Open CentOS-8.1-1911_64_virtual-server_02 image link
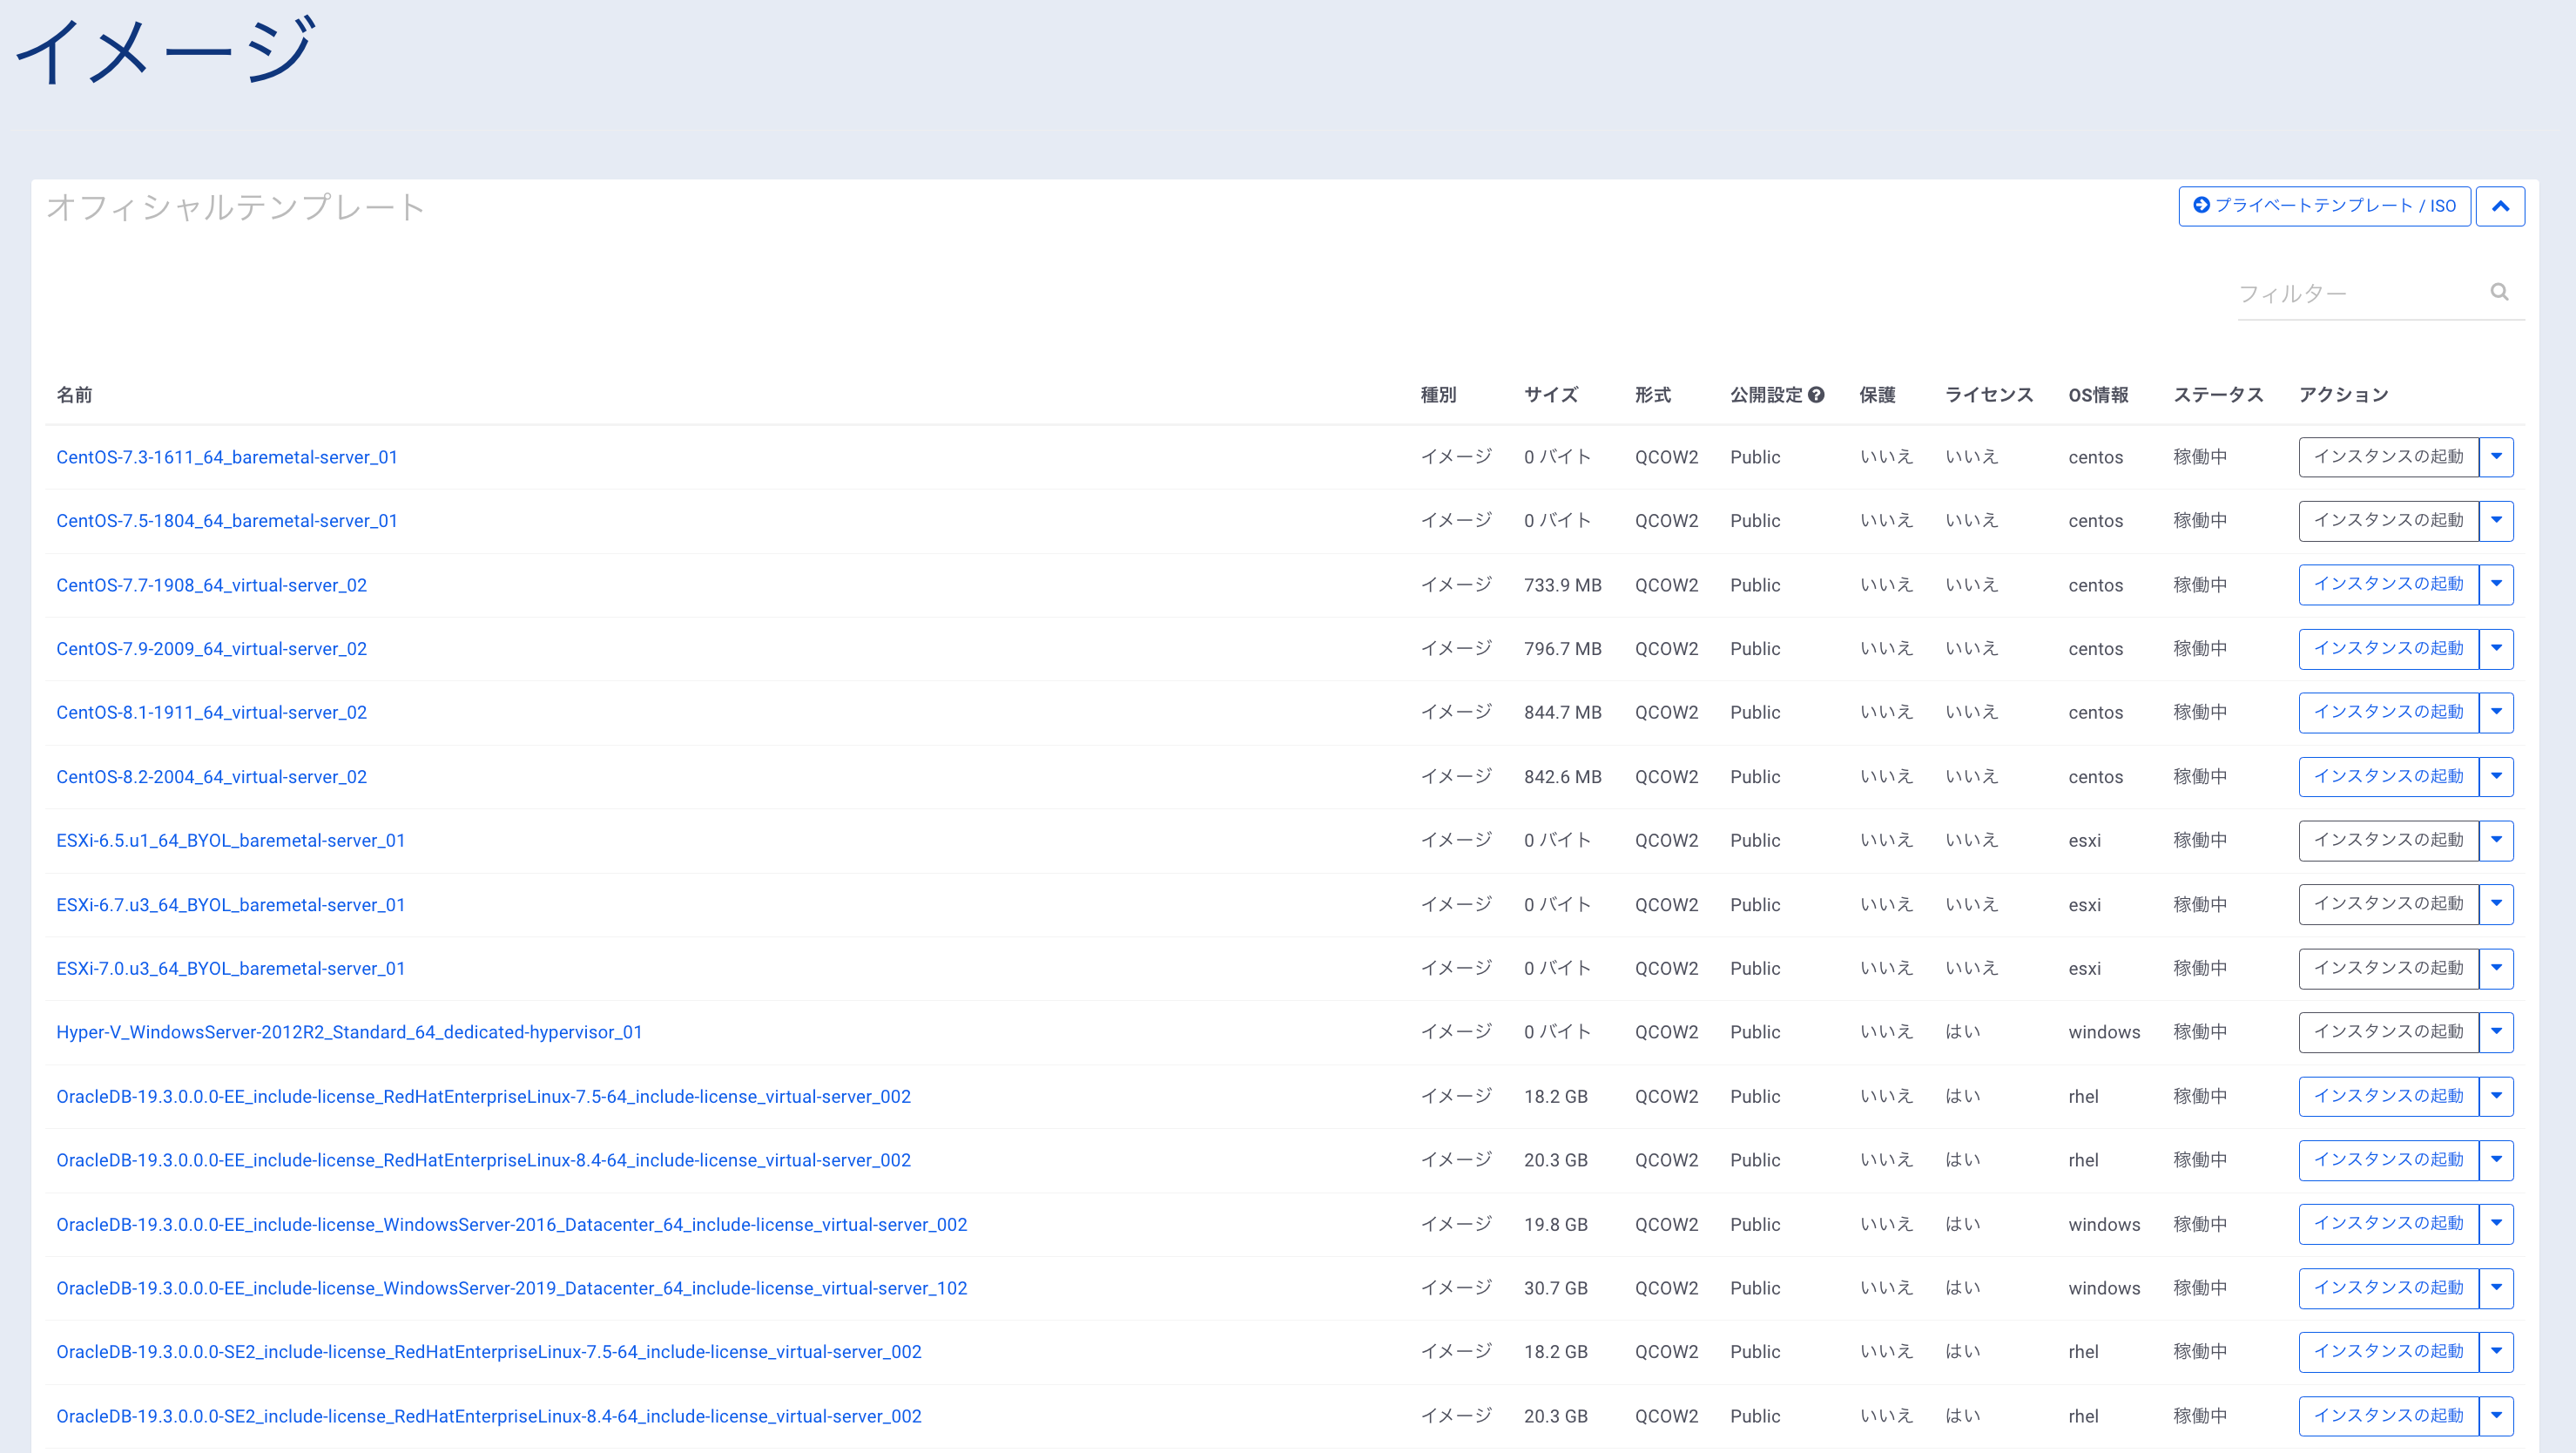The width and height of the screenshot is (2576, 1453). [212, 713]
